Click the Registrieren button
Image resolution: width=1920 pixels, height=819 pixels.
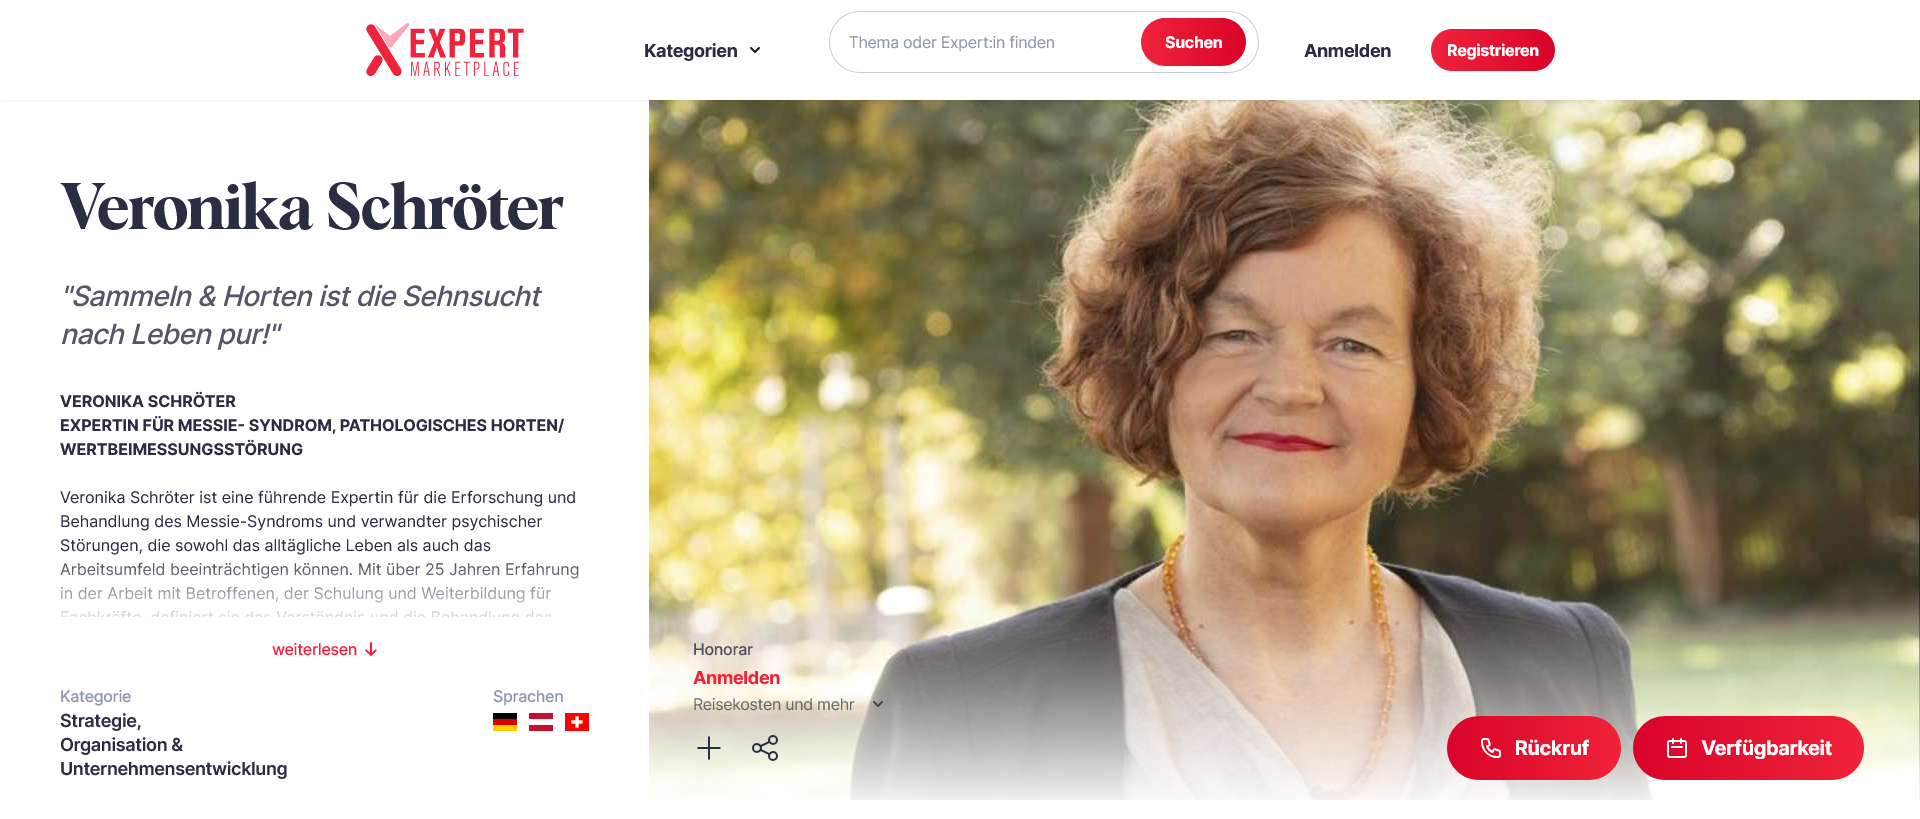tap(1492, 50)
